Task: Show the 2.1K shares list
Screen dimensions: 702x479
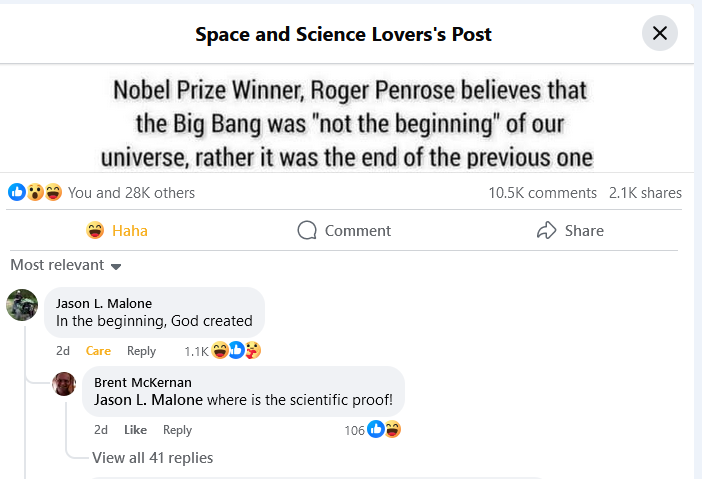Action: (645, 193)
